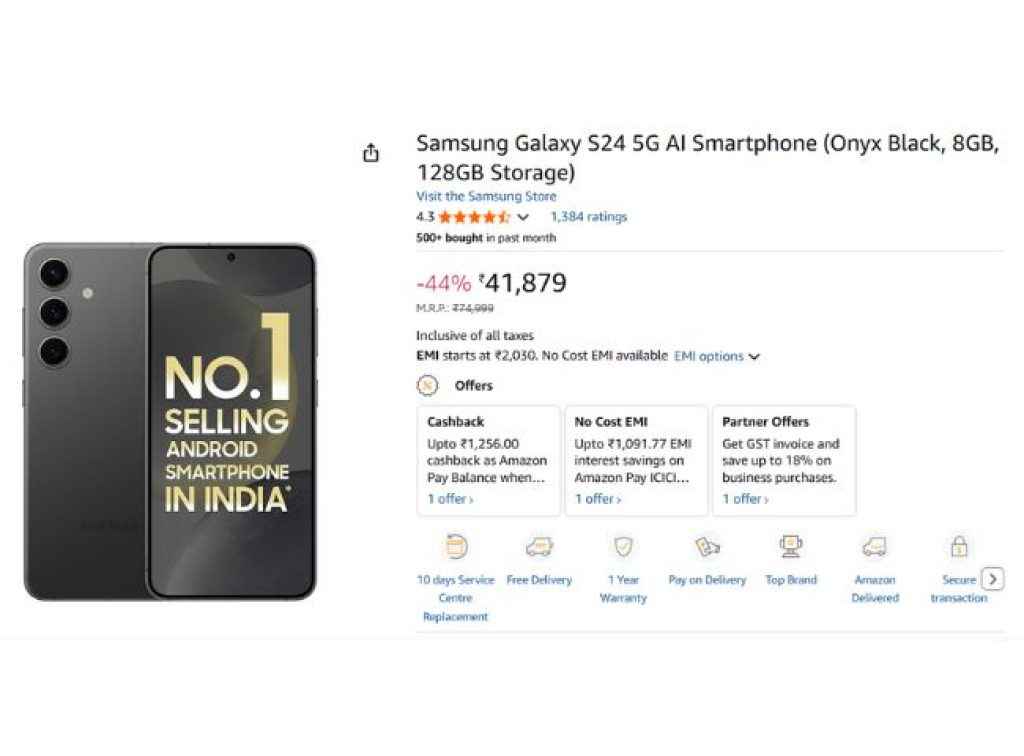View the 1,384 ratings link
1024x756 pixels.
click(590, 217)
